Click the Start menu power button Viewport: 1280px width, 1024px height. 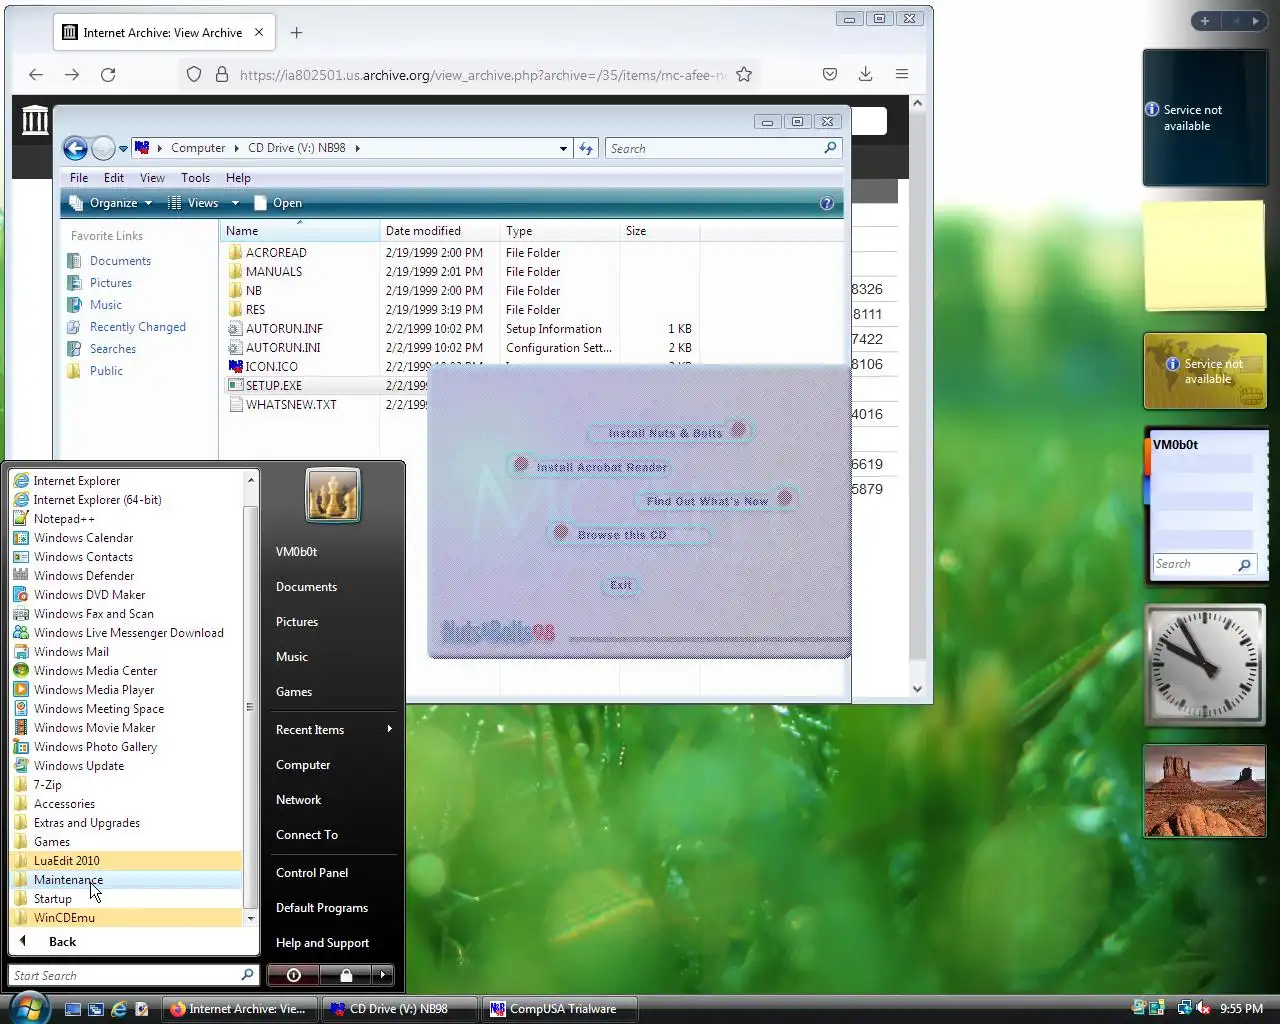[293, 975]
